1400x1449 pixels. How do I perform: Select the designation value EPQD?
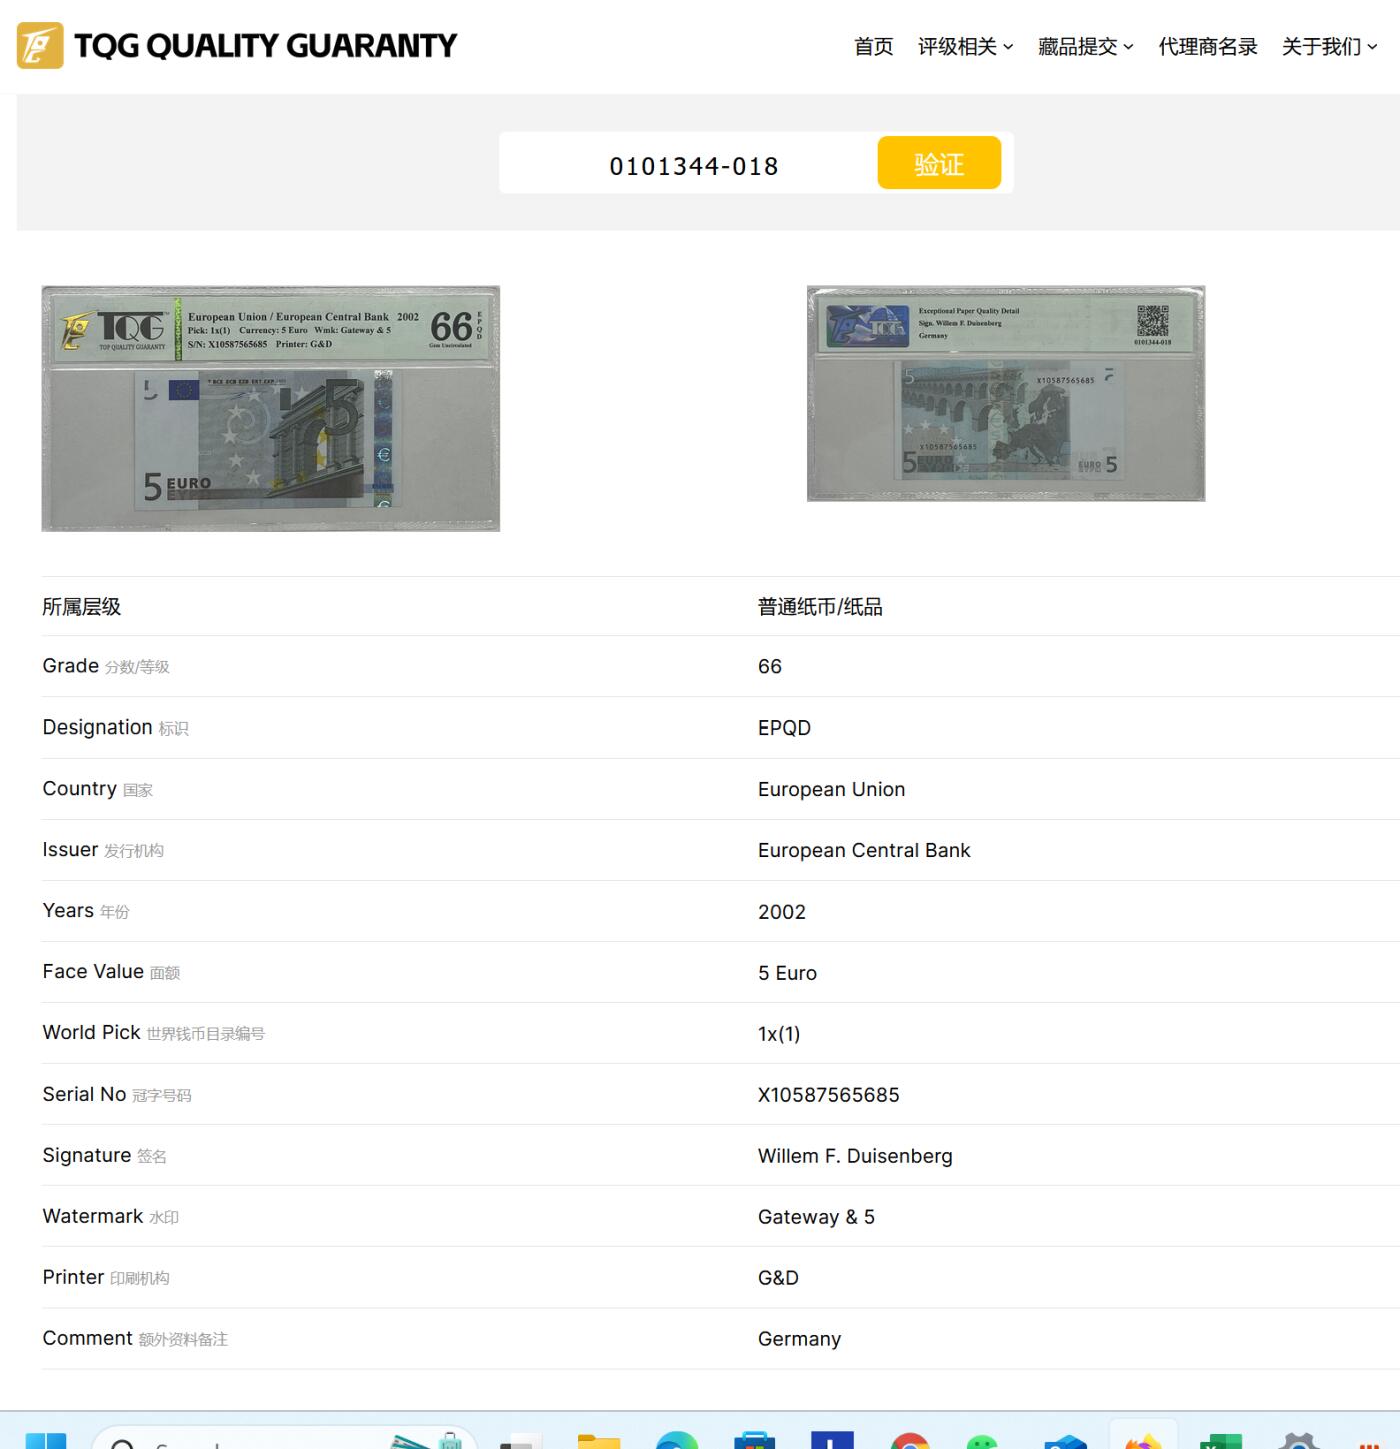pos(784,728)
